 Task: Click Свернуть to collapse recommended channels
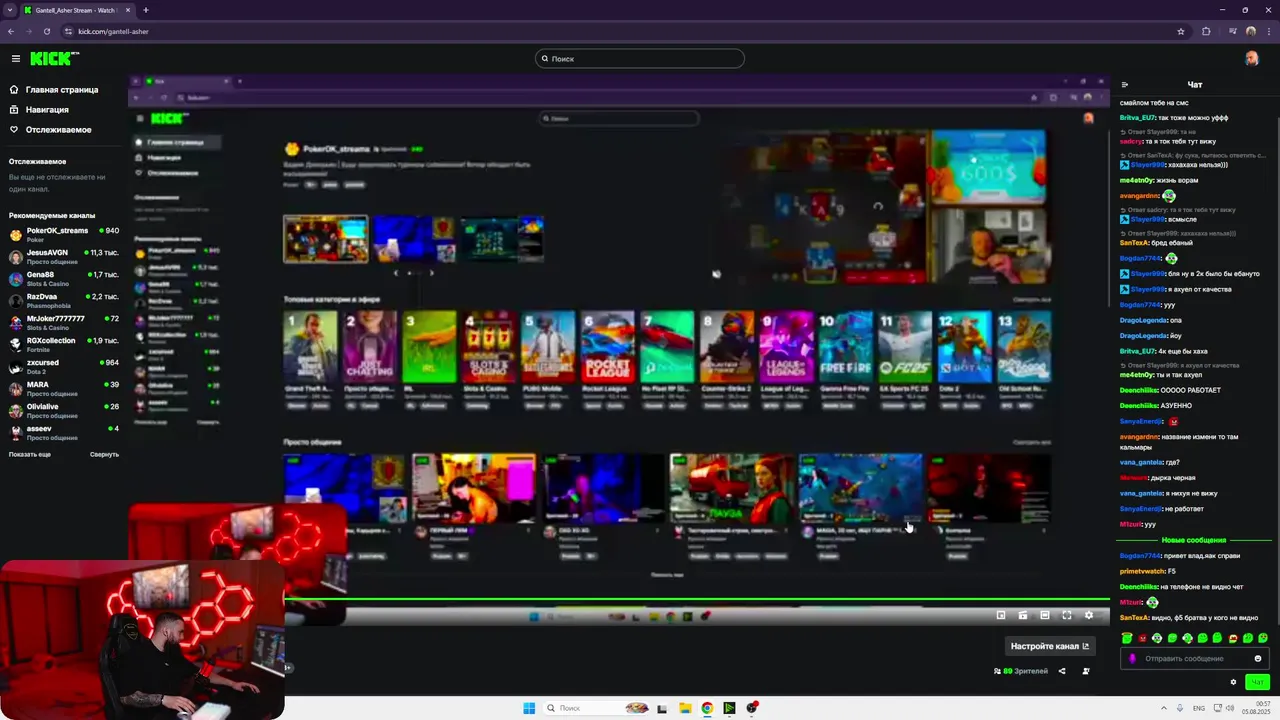point(104,454)
